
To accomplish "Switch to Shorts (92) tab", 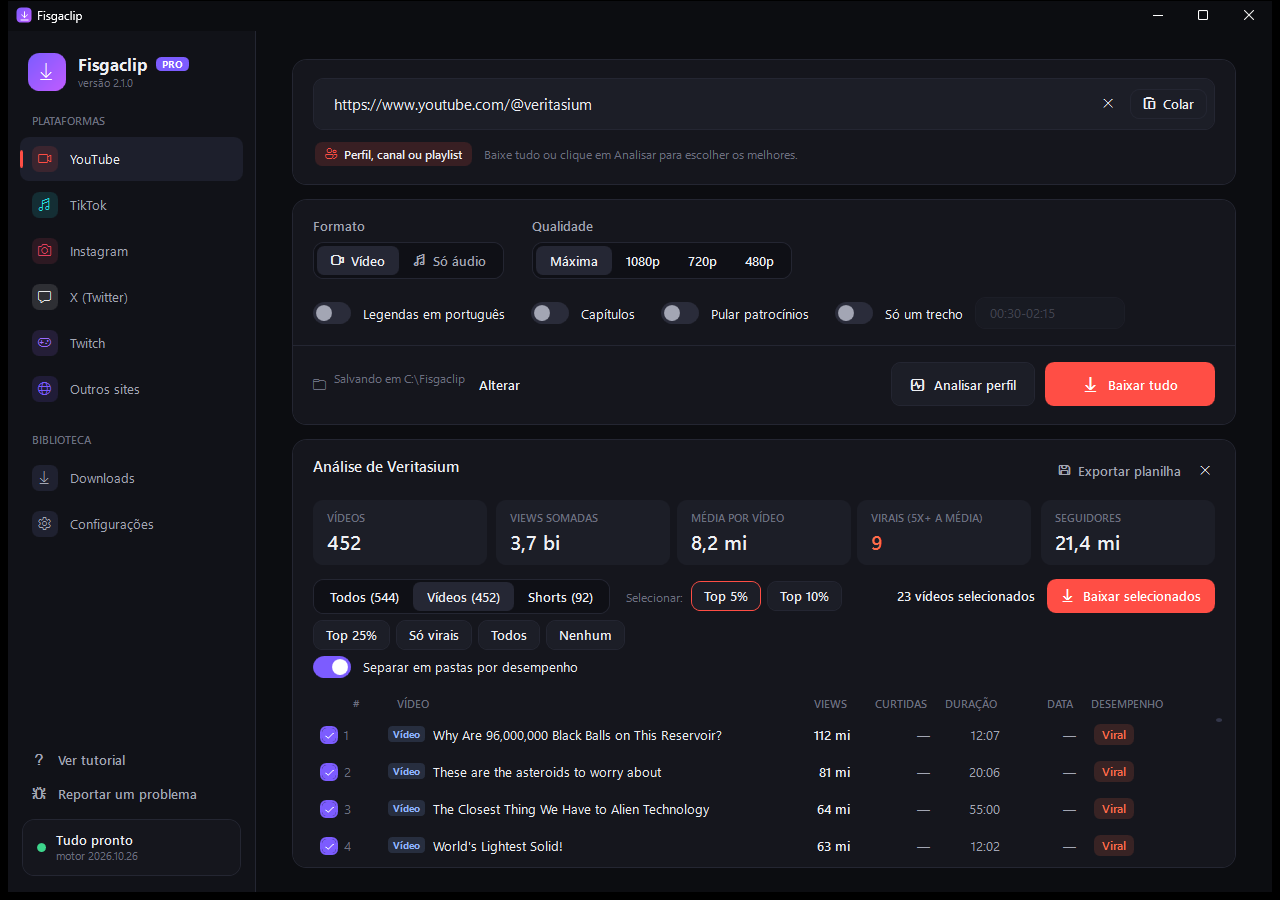I will 560,597.
